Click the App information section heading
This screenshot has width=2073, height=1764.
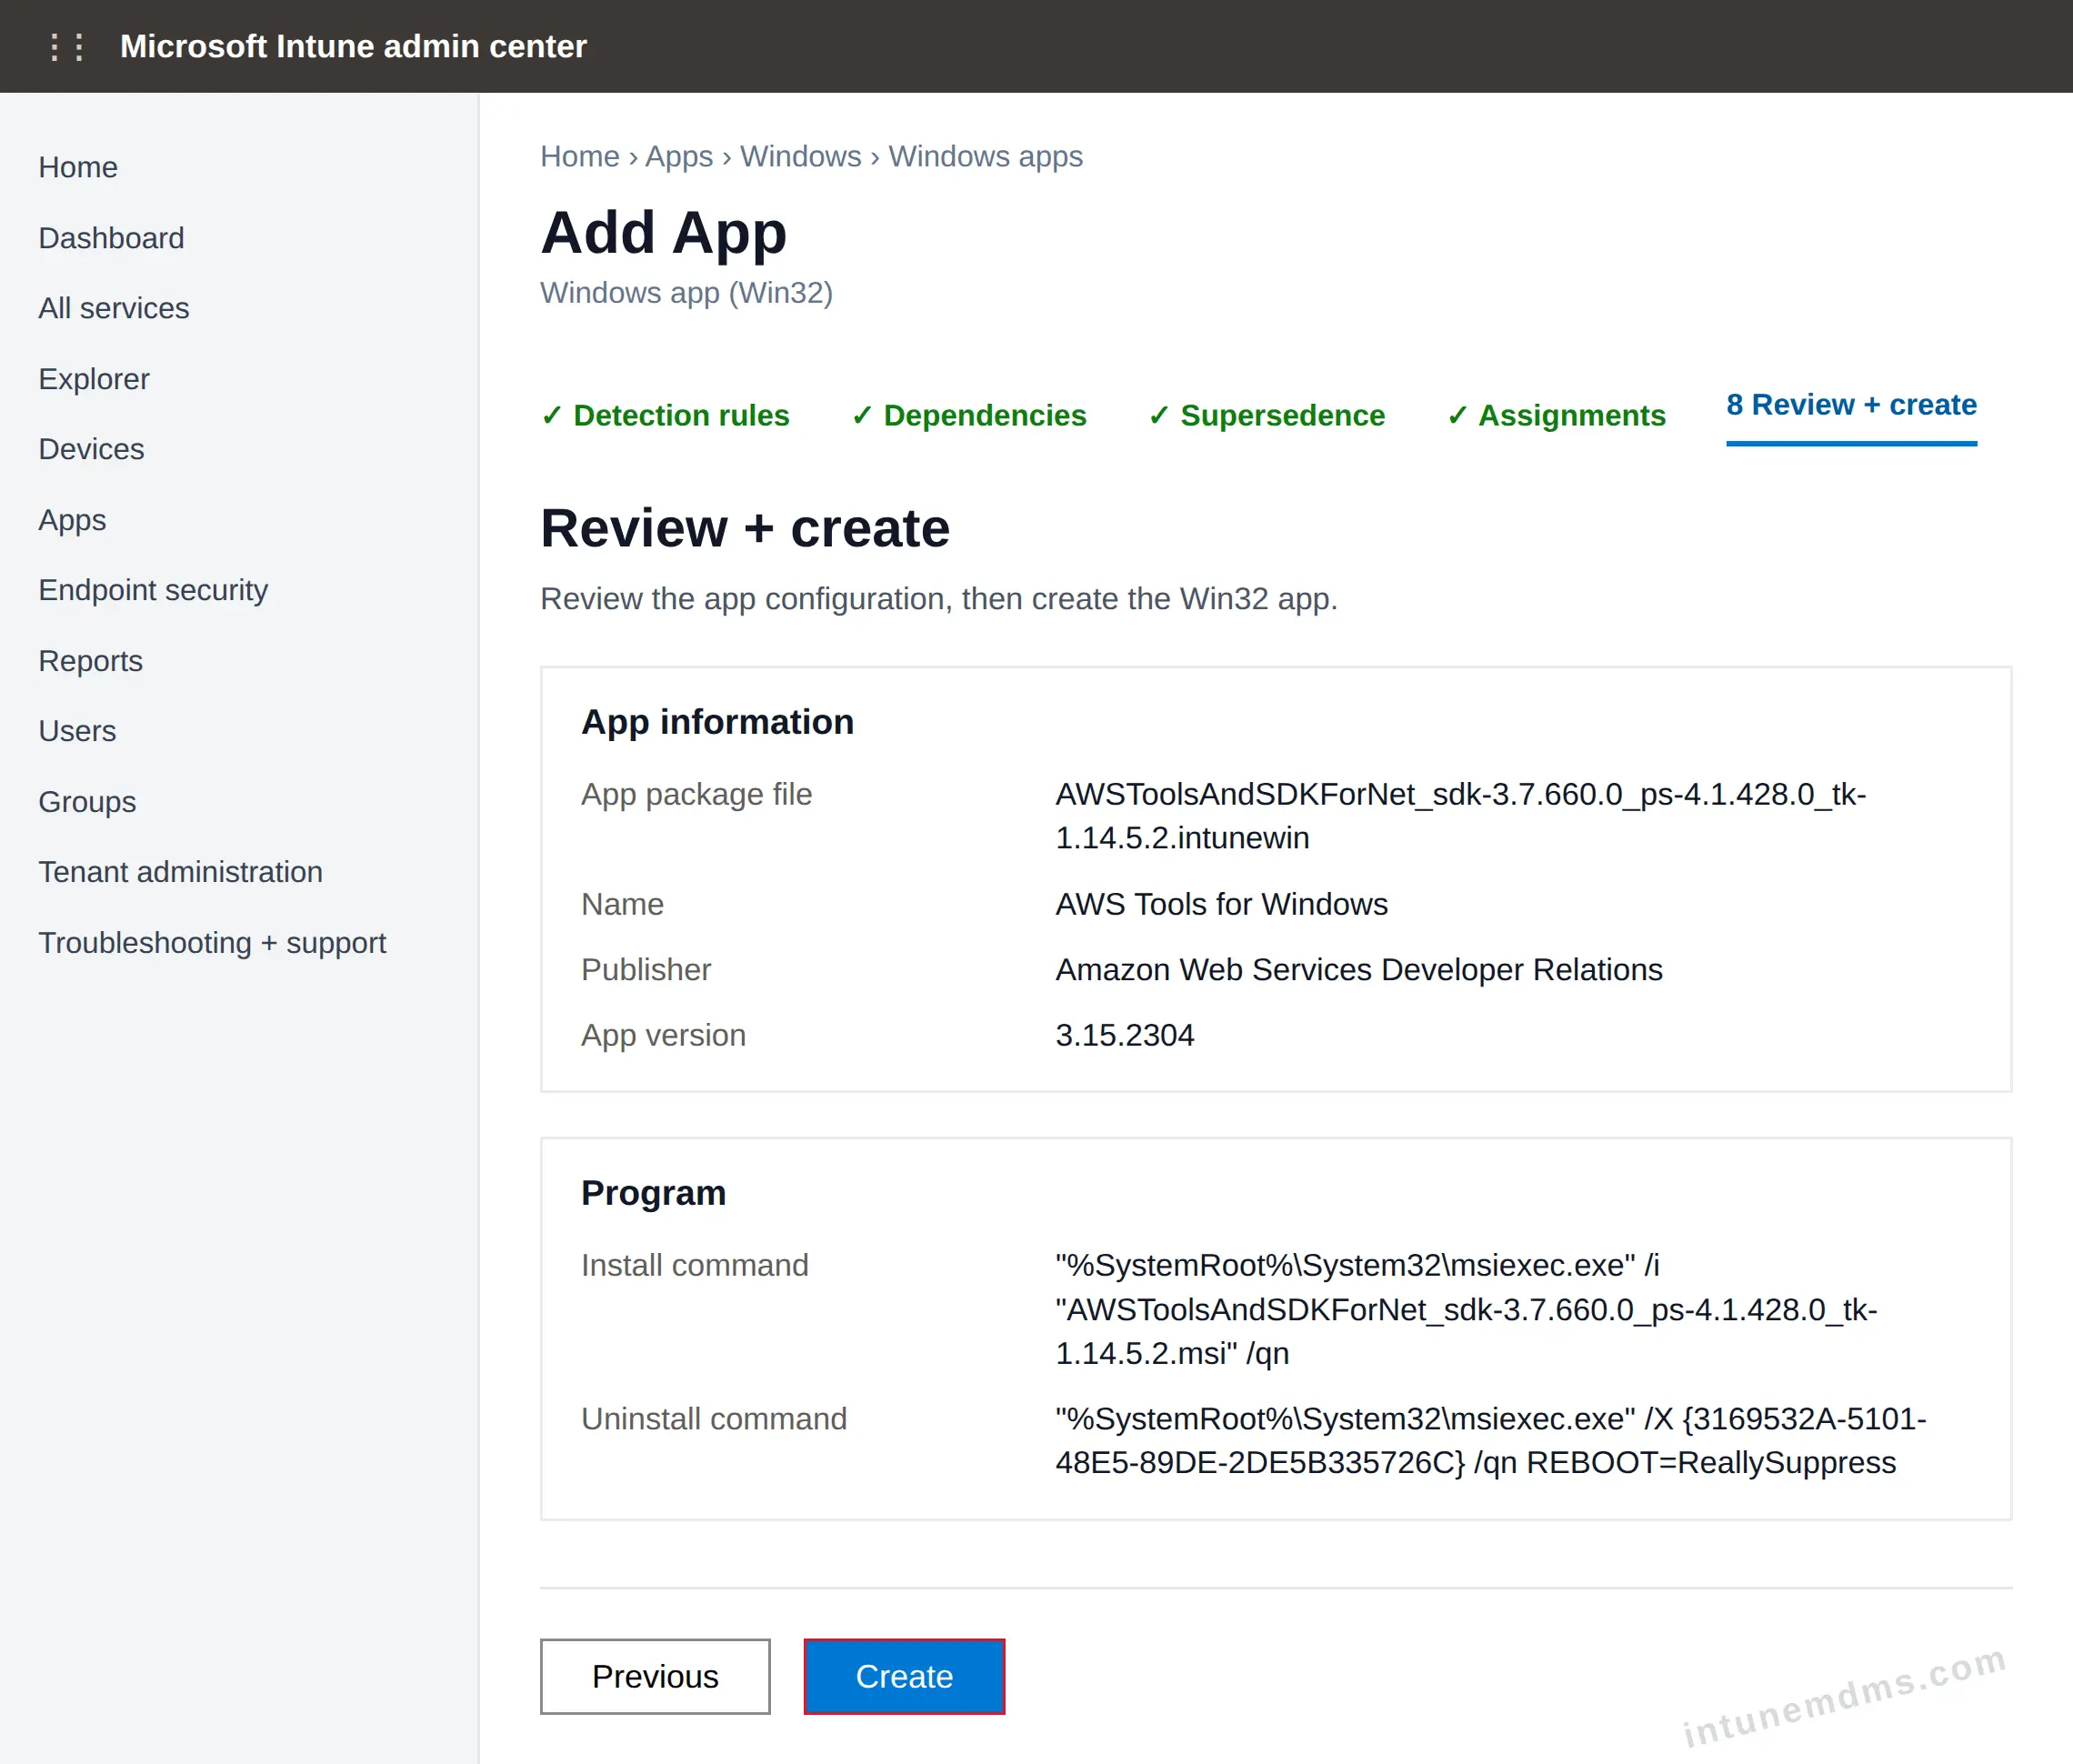click(717, 722)
